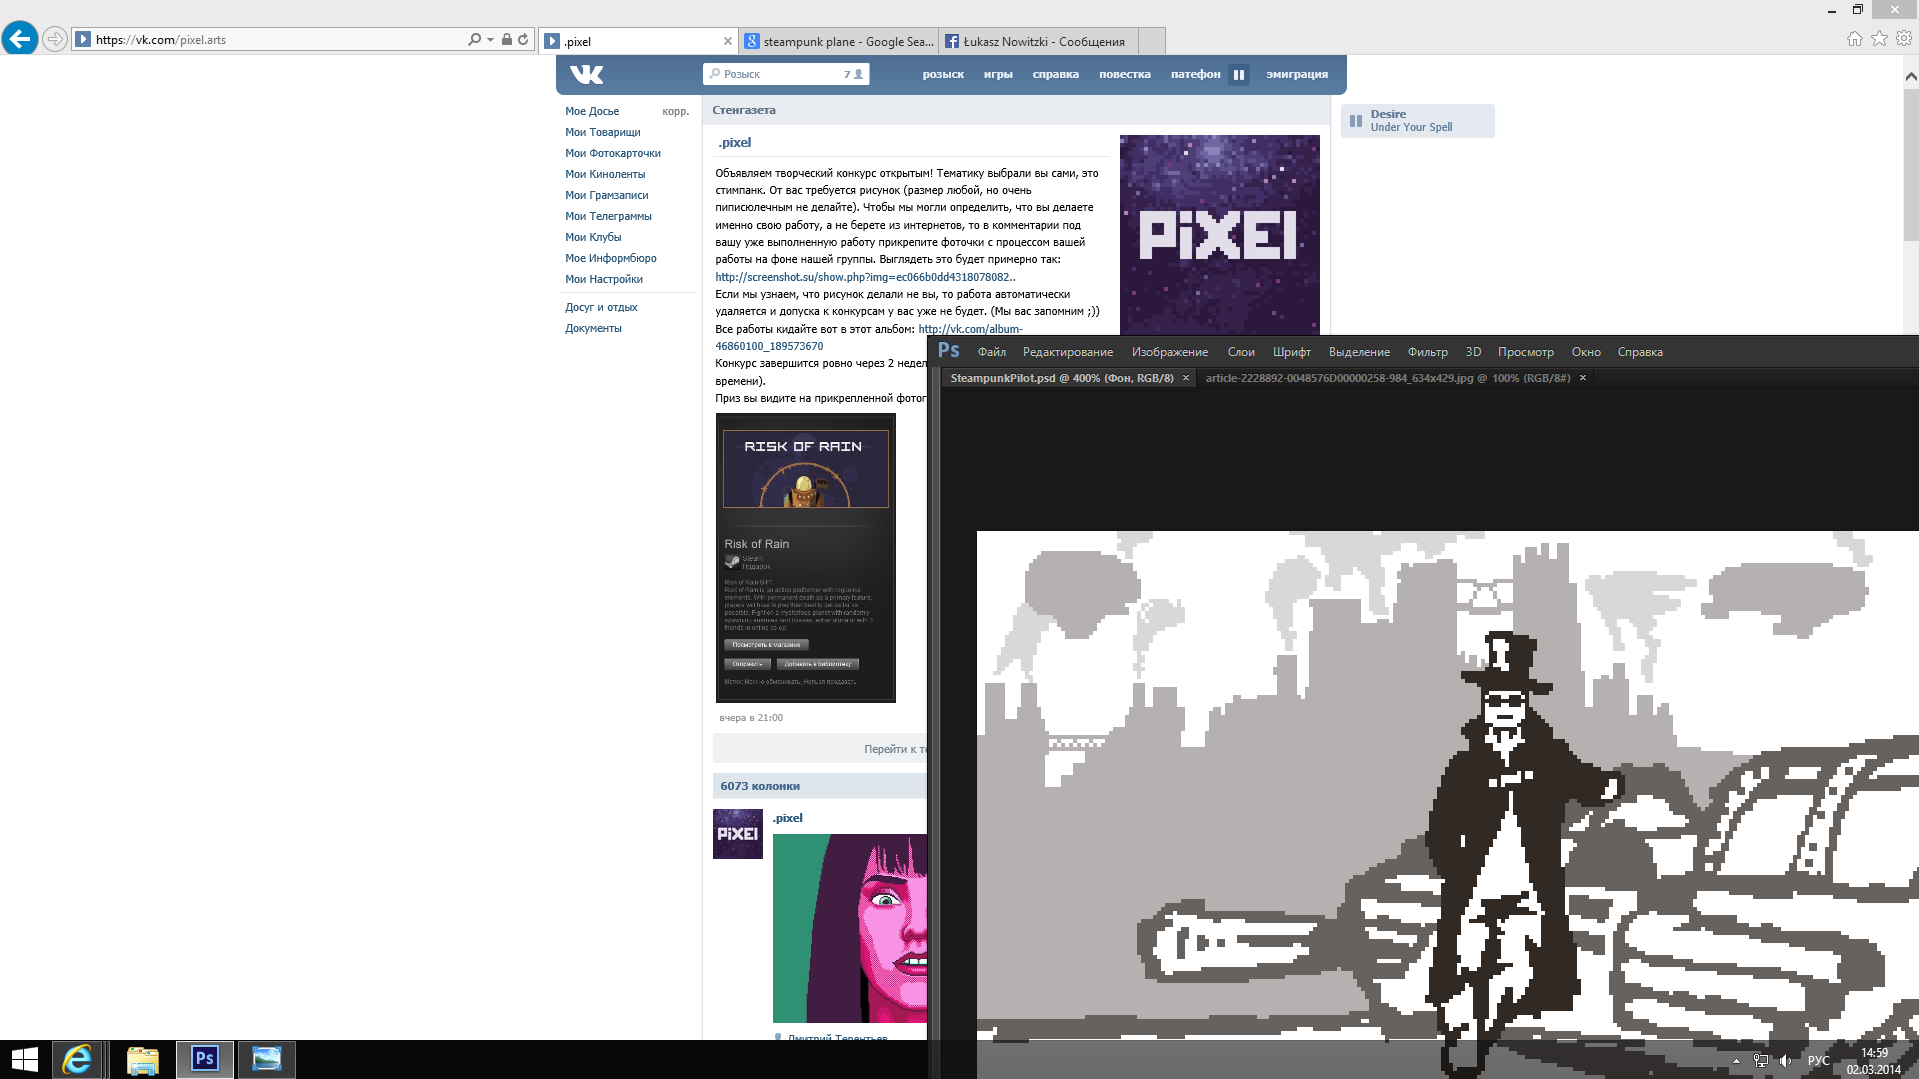The height and width of the screenshot is (1079, 1919).
Task: Open the PIXEL group avatar image
Action: (1219, 235)
